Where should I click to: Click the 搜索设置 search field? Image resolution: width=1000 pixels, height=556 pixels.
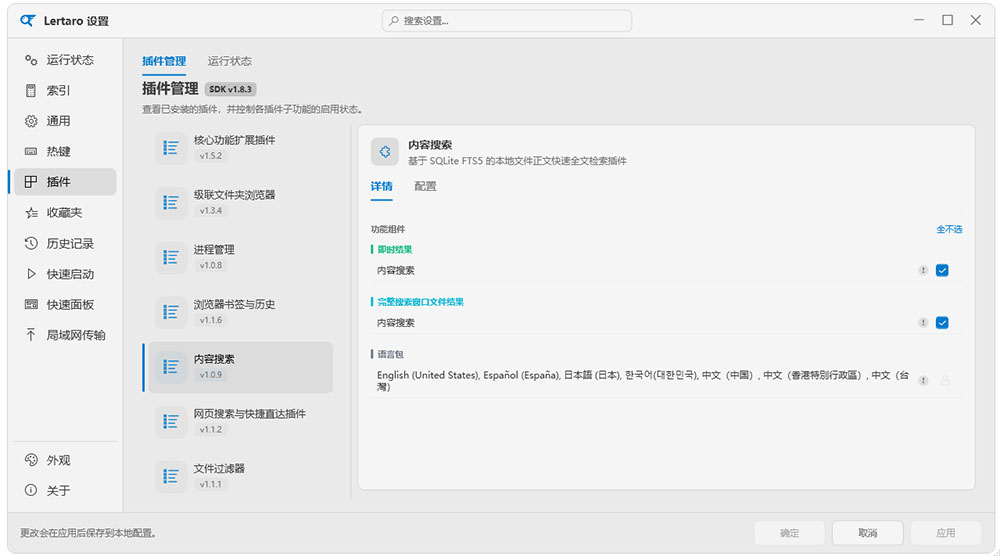point(507,21)
